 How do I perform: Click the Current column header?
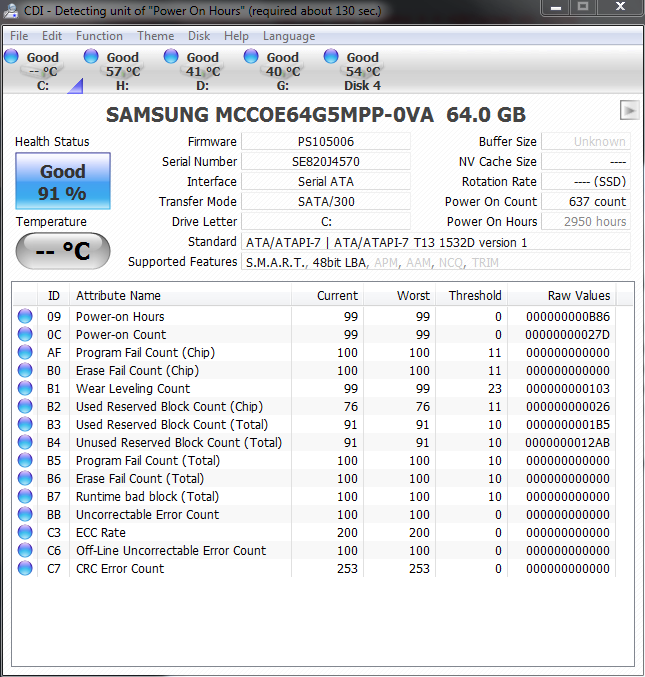tap(328, 296)
